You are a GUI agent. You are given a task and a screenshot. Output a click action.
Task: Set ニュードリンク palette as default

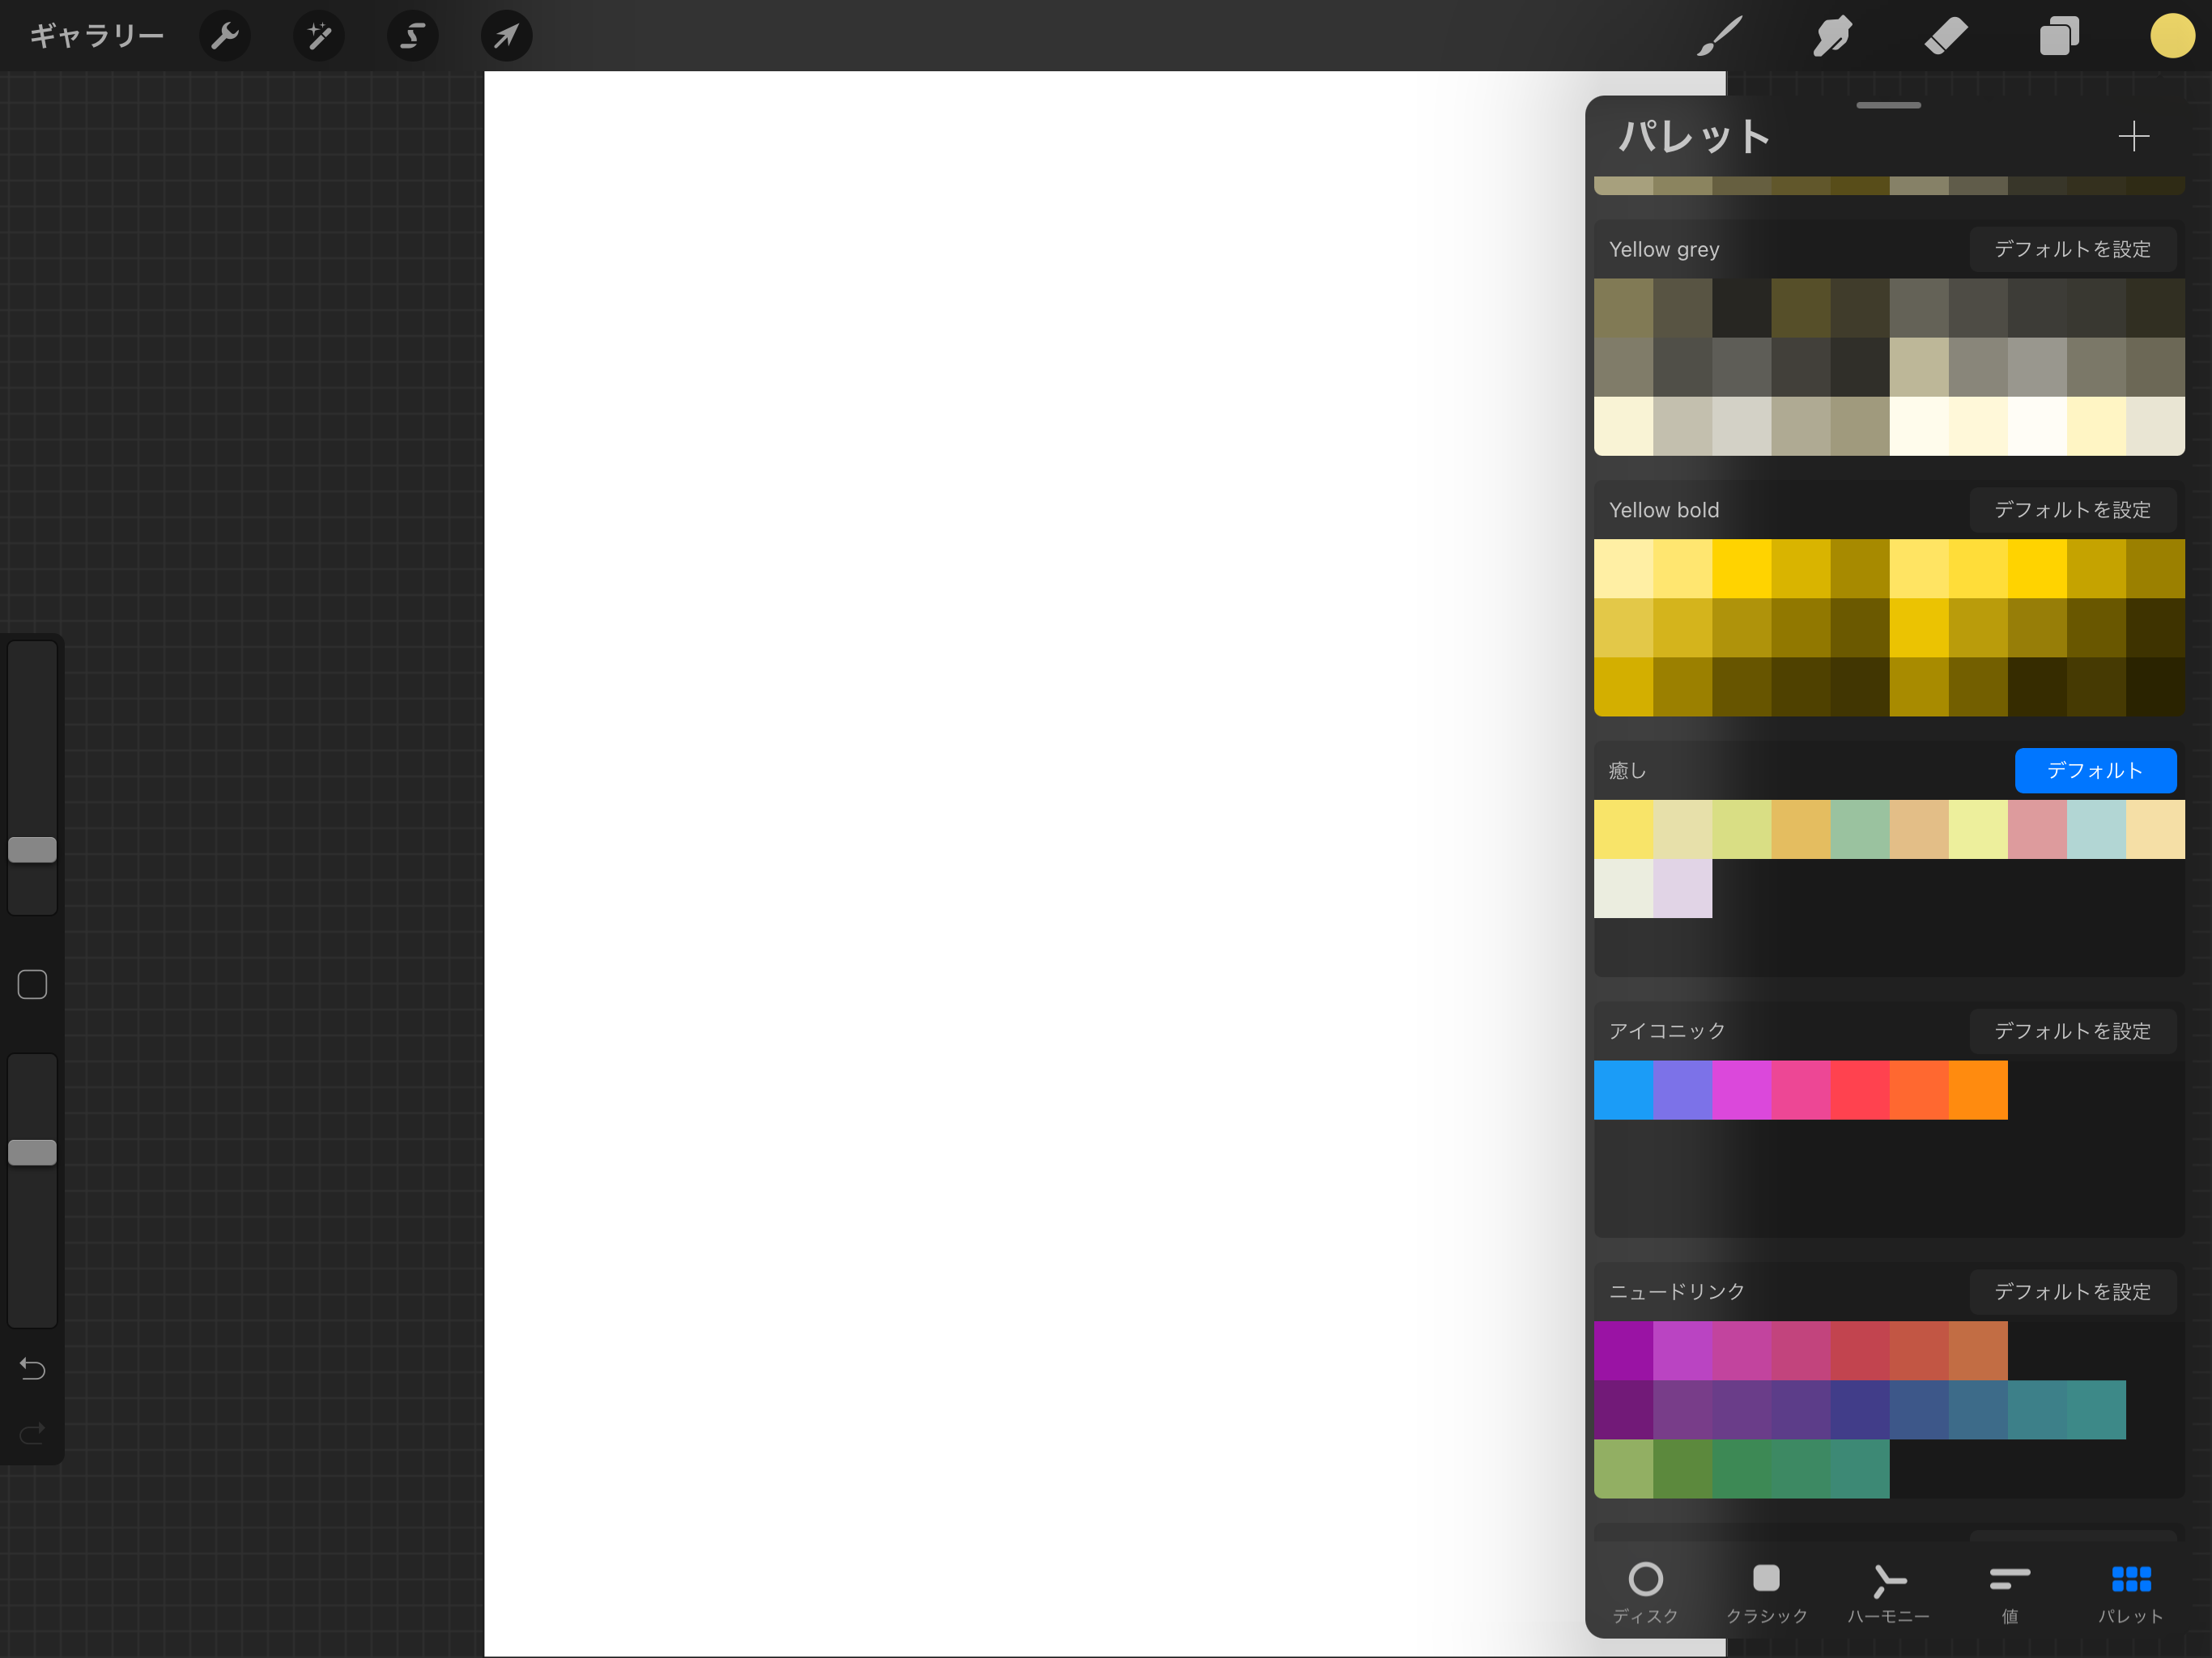tap(2072, 1292)
